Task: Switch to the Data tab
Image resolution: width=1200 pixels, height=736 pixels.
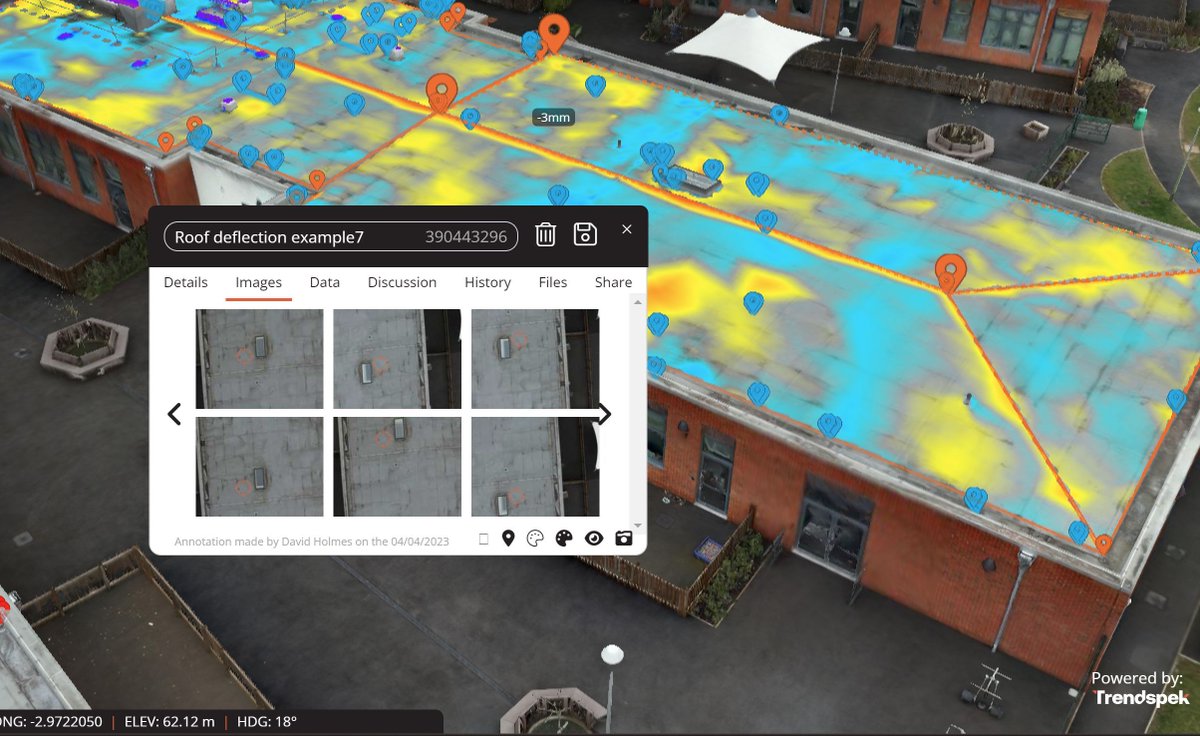Action: [325, 282]
